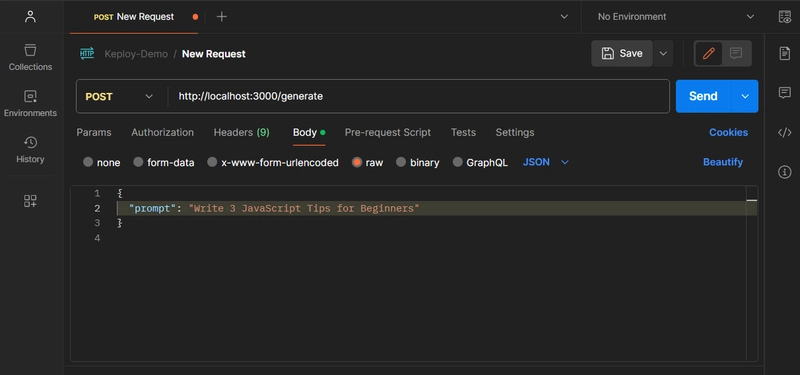Open the tab list dropdown chevron
Viewport: 800px width, 375px height.
(x=564, y=17)
